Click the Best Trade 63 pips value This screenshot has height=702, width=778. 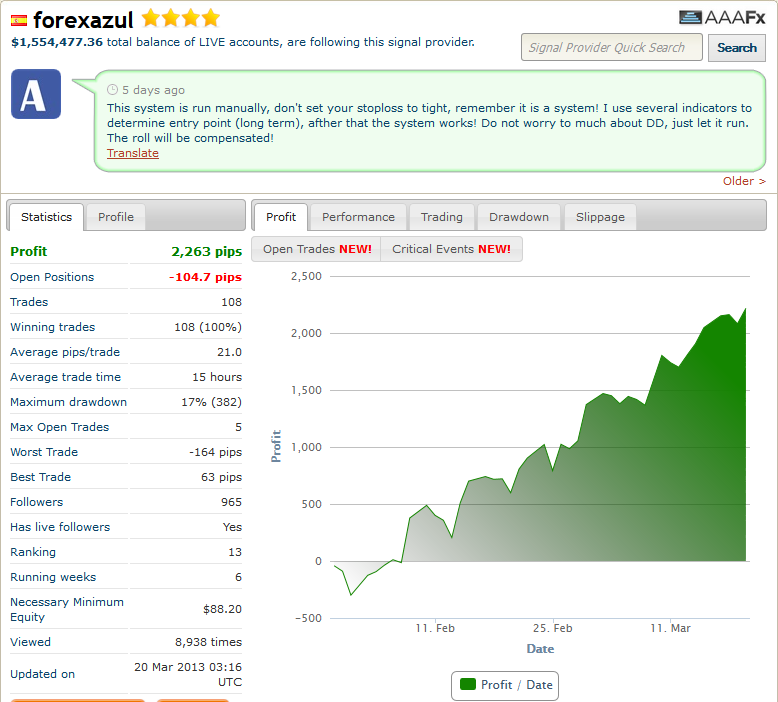tap(221, 477)
